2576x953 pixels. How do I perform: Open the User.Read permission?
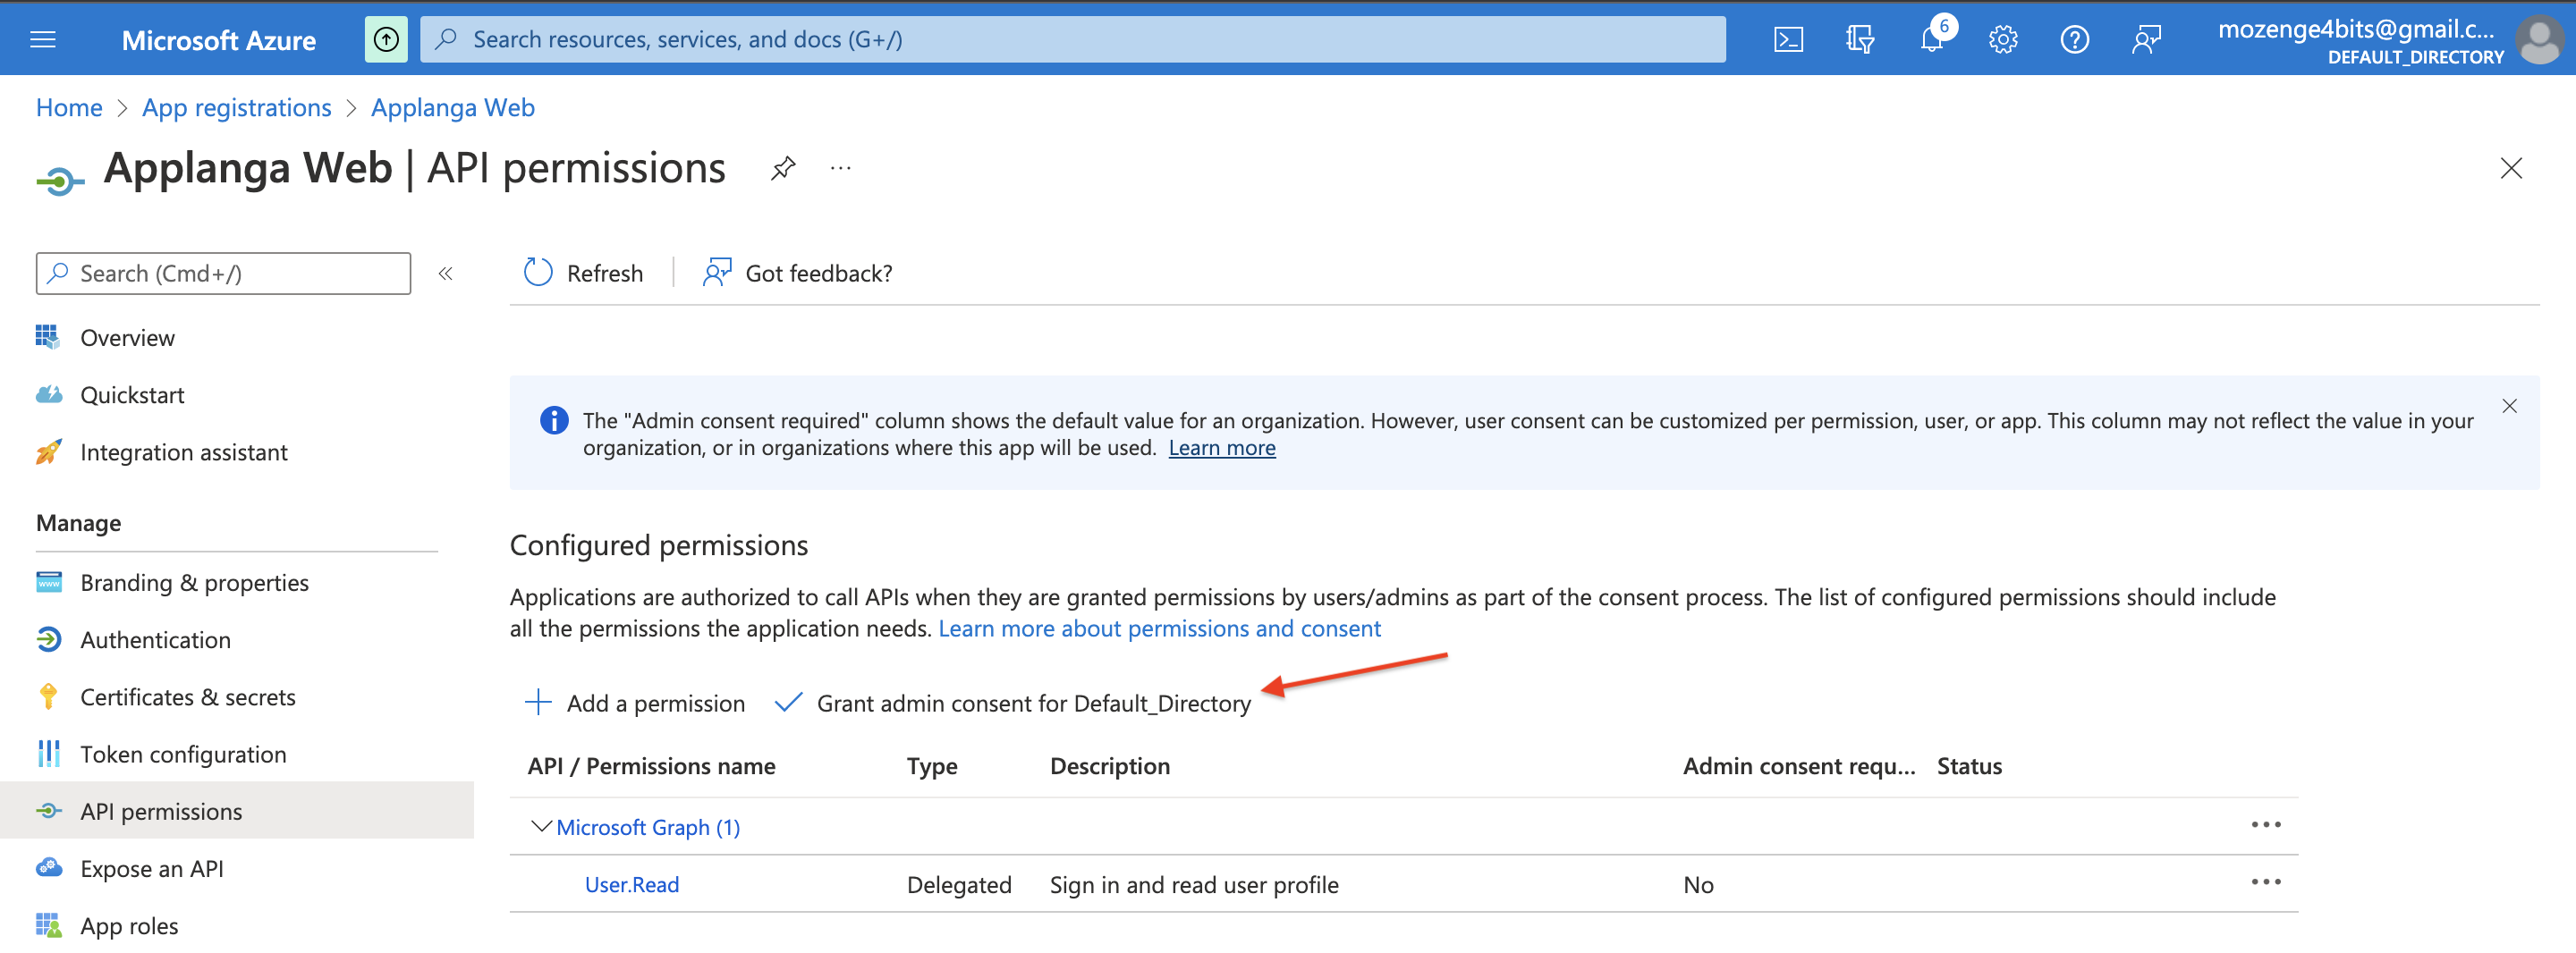point(631,884)
